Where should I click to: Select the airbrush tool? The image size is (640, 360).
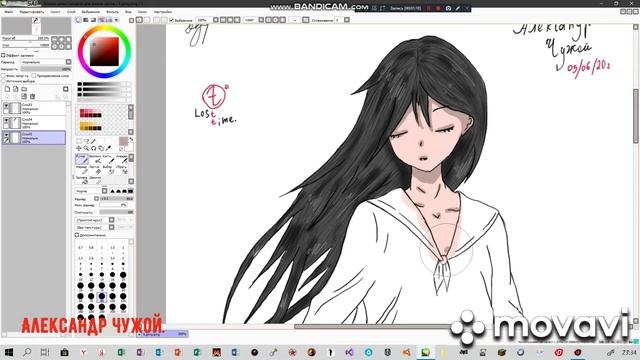point(95,159)
